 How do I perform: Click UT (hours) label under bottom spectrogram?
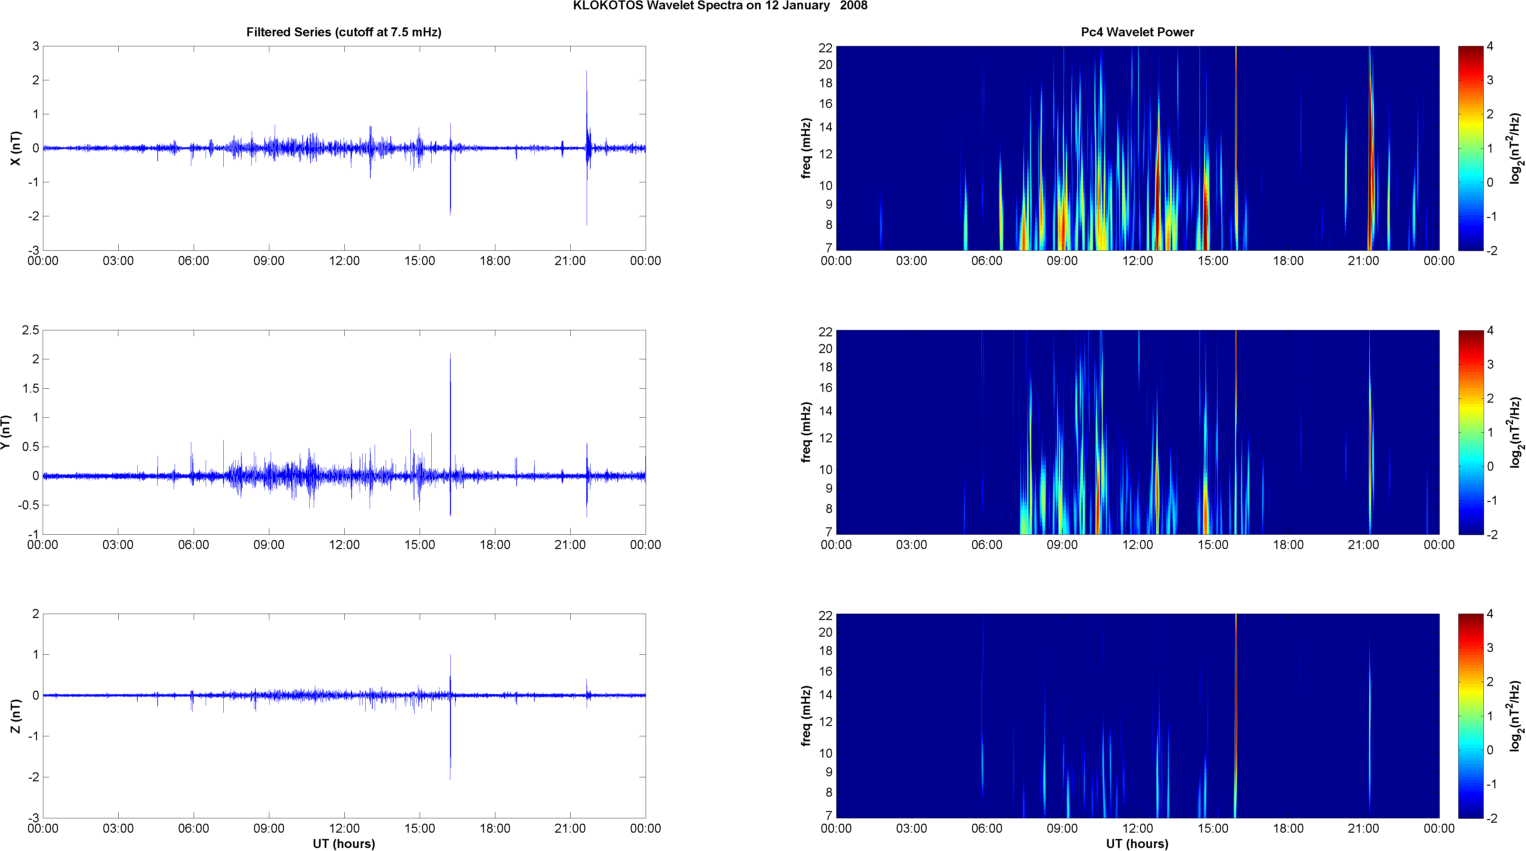point(1137,843)
